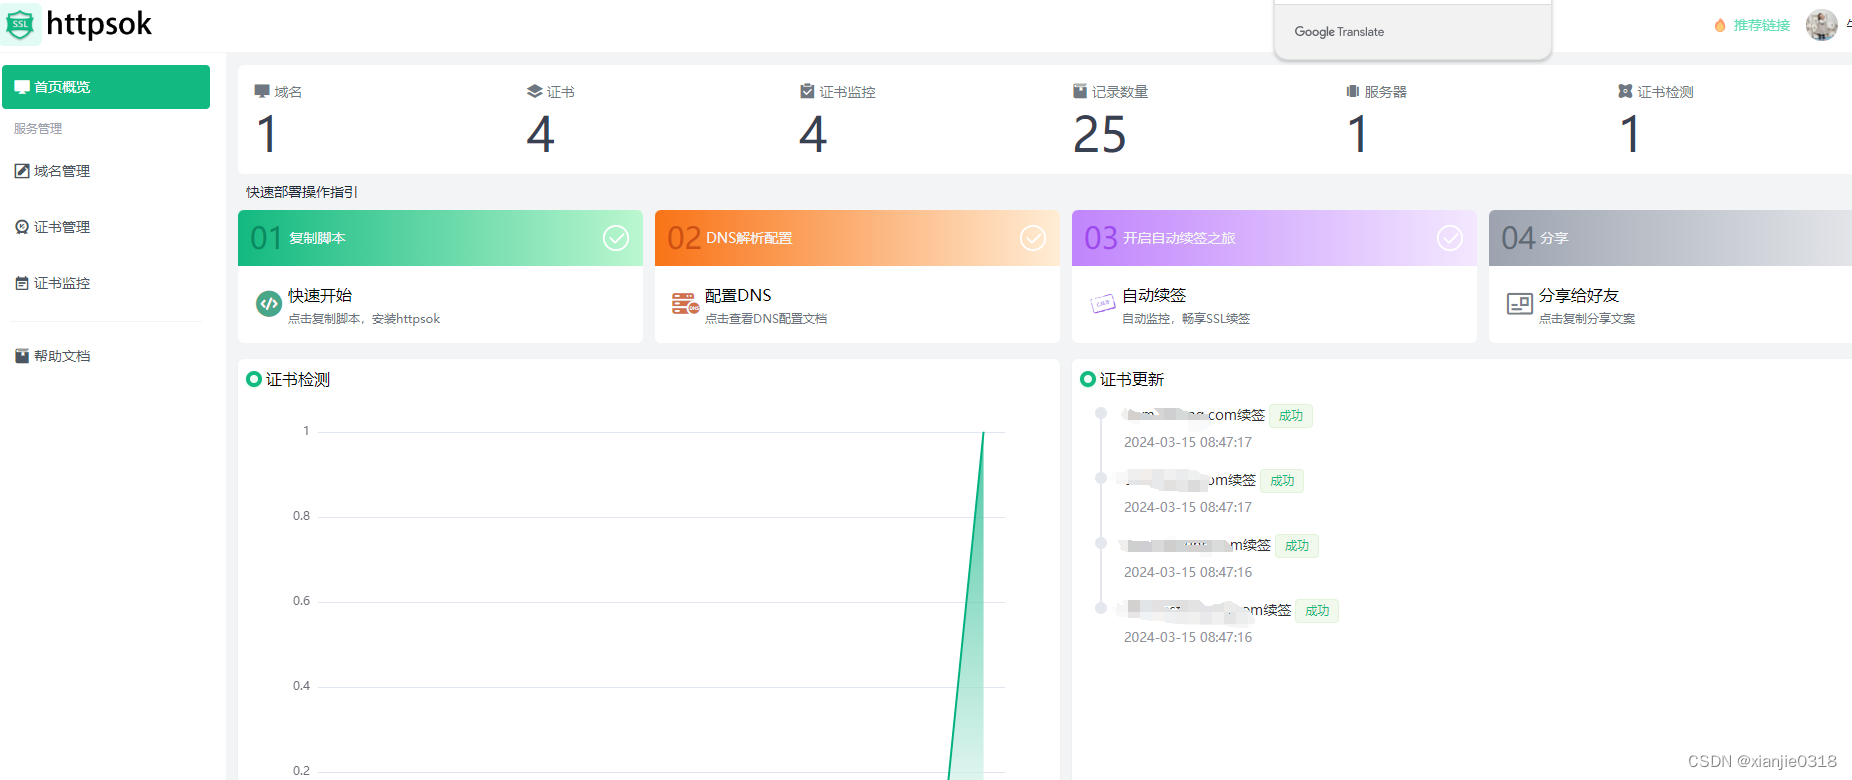Viewport: 1852px width, 780px height.
Task: Click the 帮助文档 book icon
Action: (x=22, y=356)
